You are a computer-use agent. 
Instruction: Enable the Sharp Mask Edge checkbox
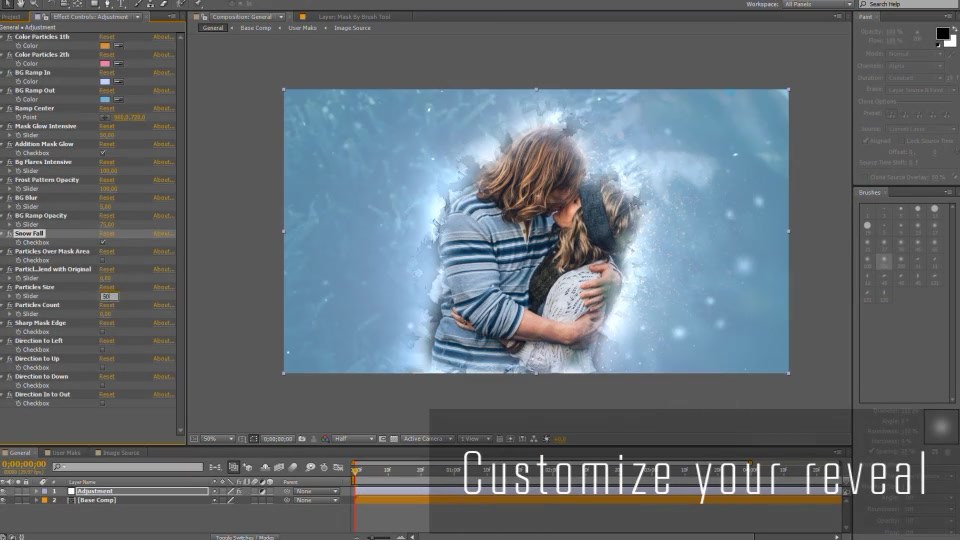coord(103,332)
